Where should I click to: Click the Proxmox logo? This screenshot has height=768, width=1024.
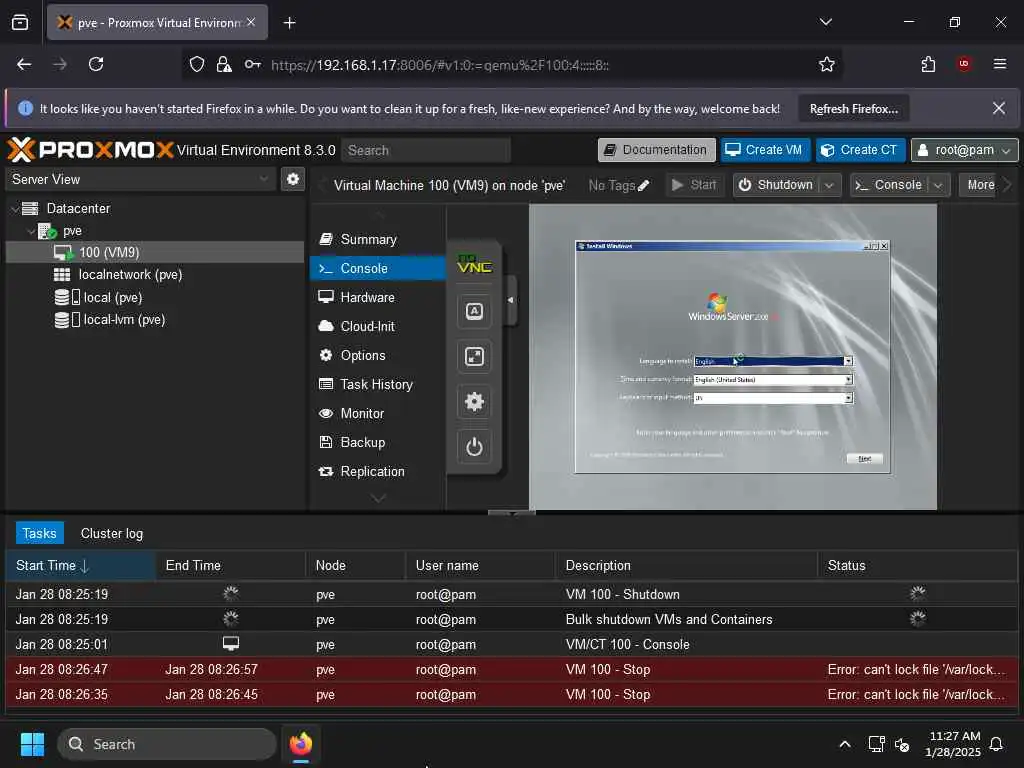pyautogui.click(x=90, y=150)
